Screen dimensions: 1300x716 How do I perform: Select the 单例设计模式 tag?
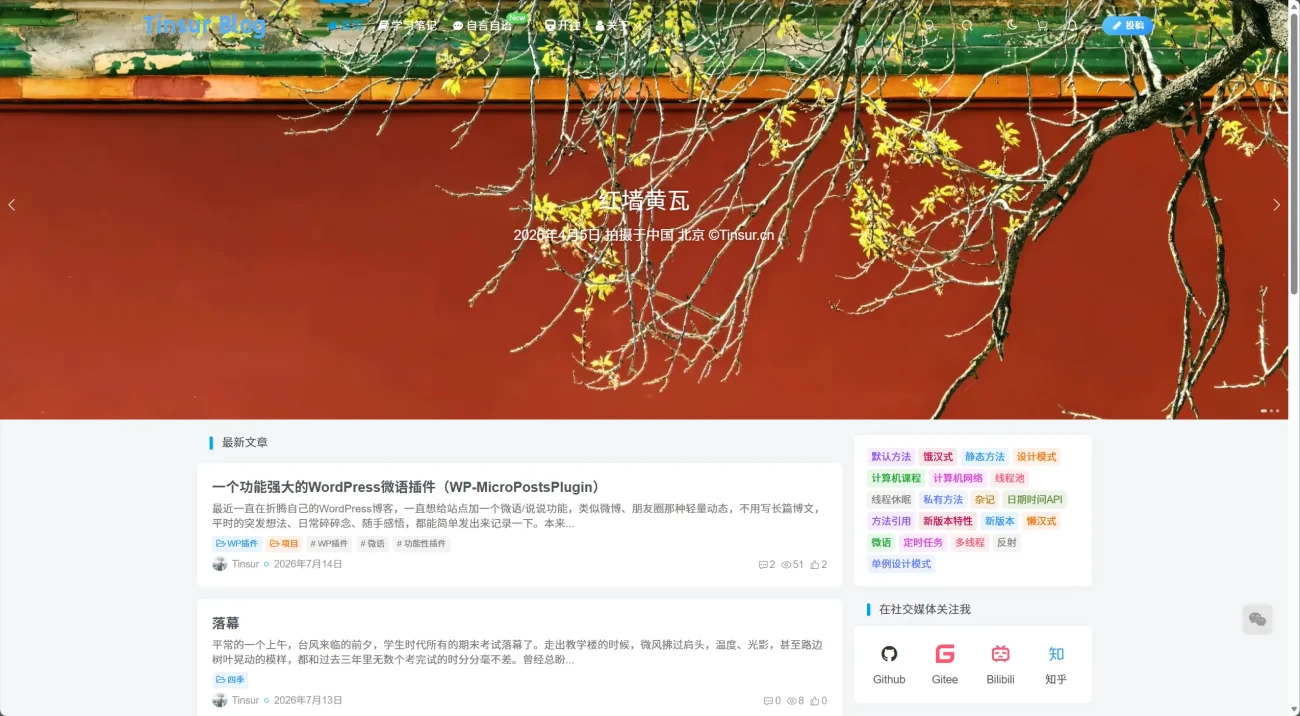click(901, 564)
